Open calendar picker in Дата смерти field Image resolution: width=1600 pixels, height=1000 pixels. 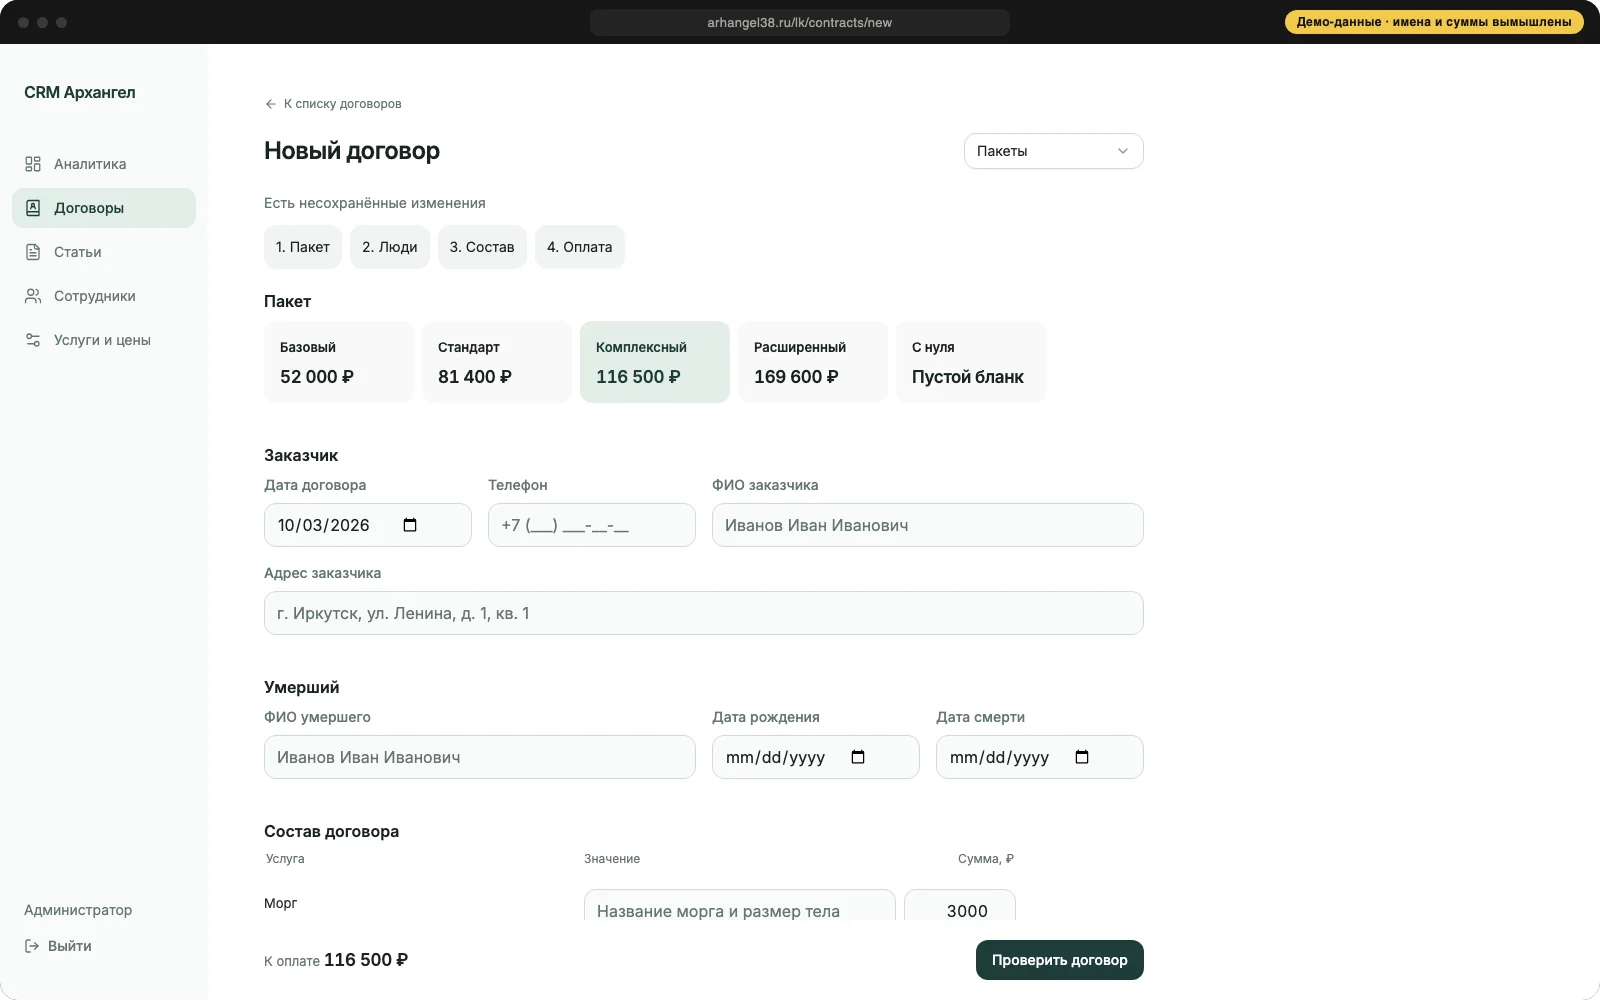point(1082,757)
